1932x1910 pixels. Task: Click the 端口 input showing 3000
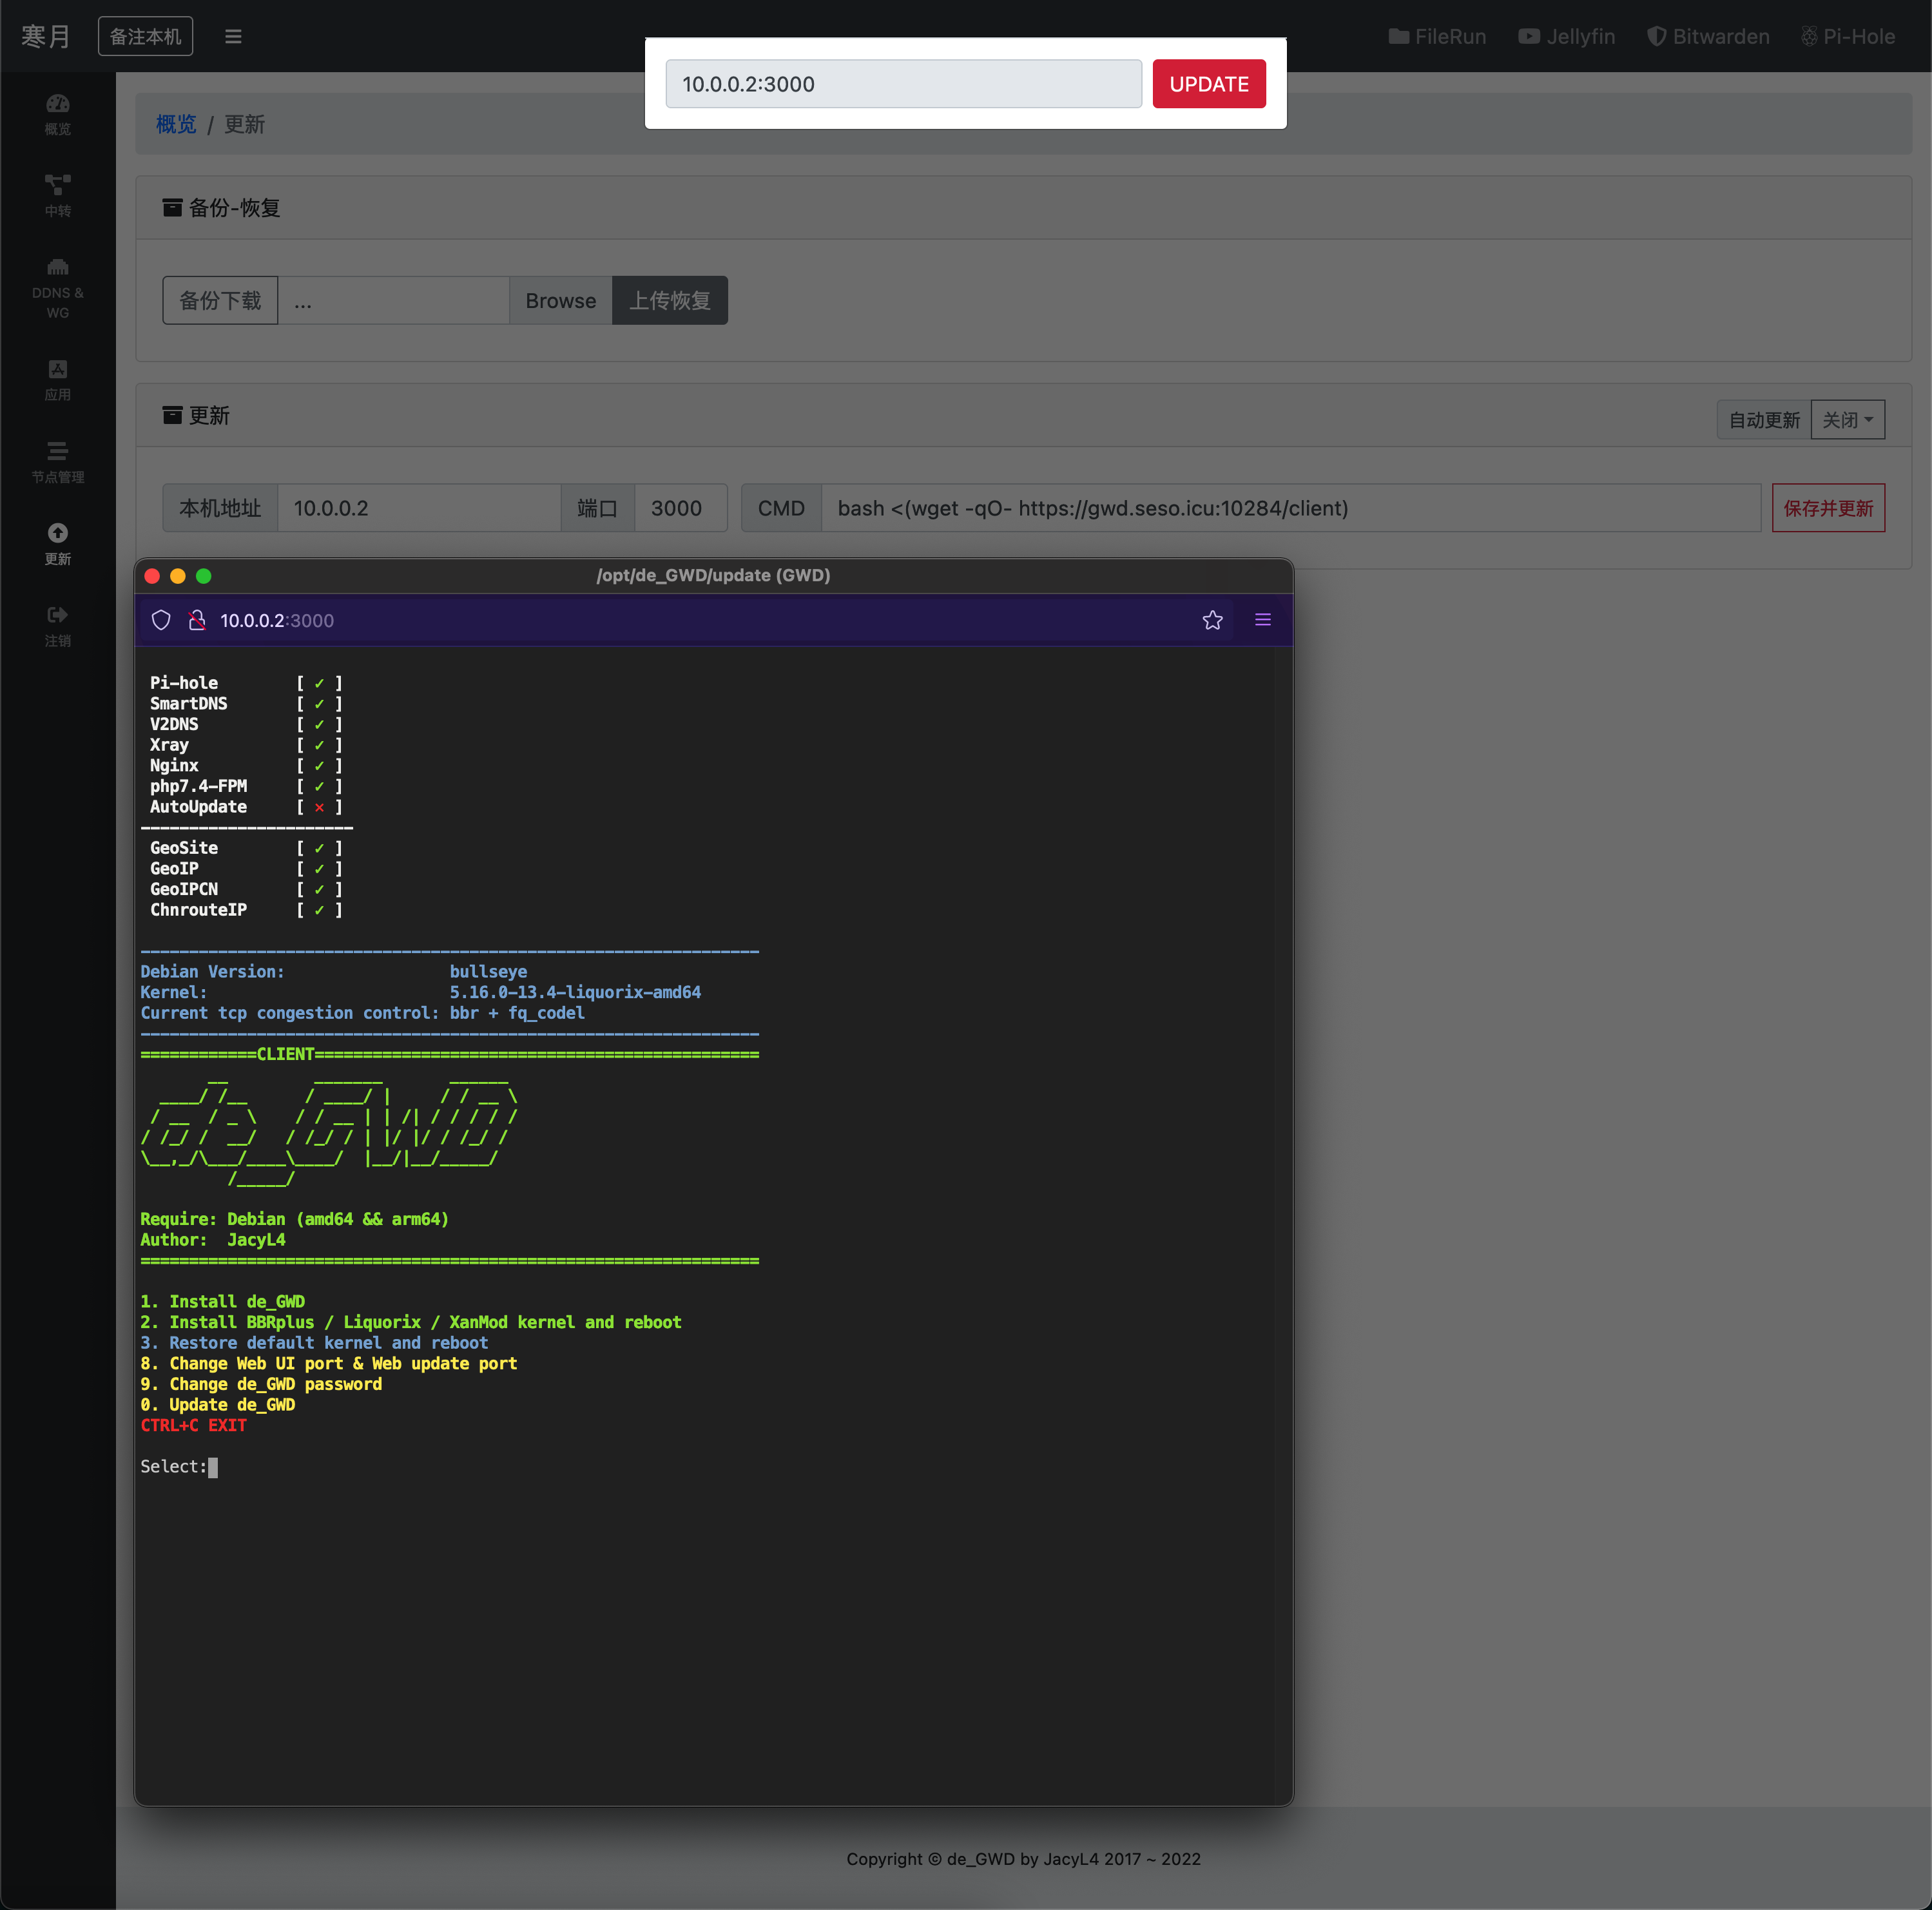pyautogui.click(x=681, y=508)
